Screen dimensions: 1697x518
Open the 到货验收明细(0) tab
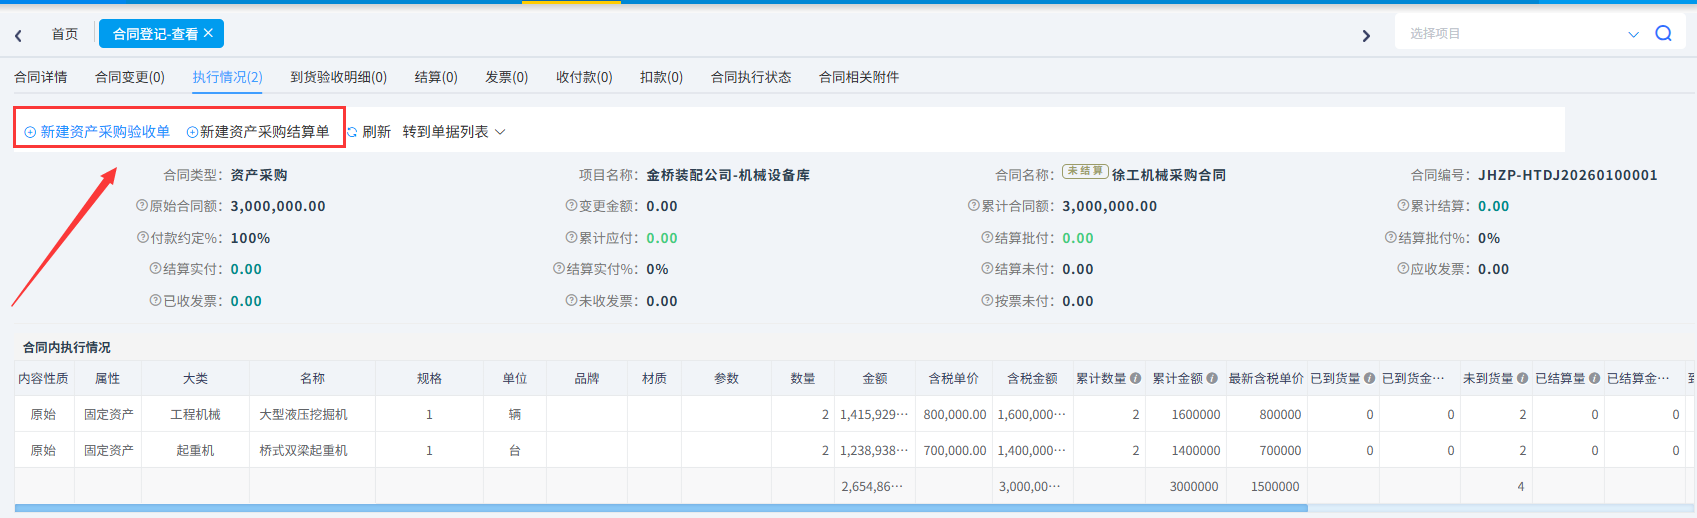pyautogui.click(x=338, y=77)
